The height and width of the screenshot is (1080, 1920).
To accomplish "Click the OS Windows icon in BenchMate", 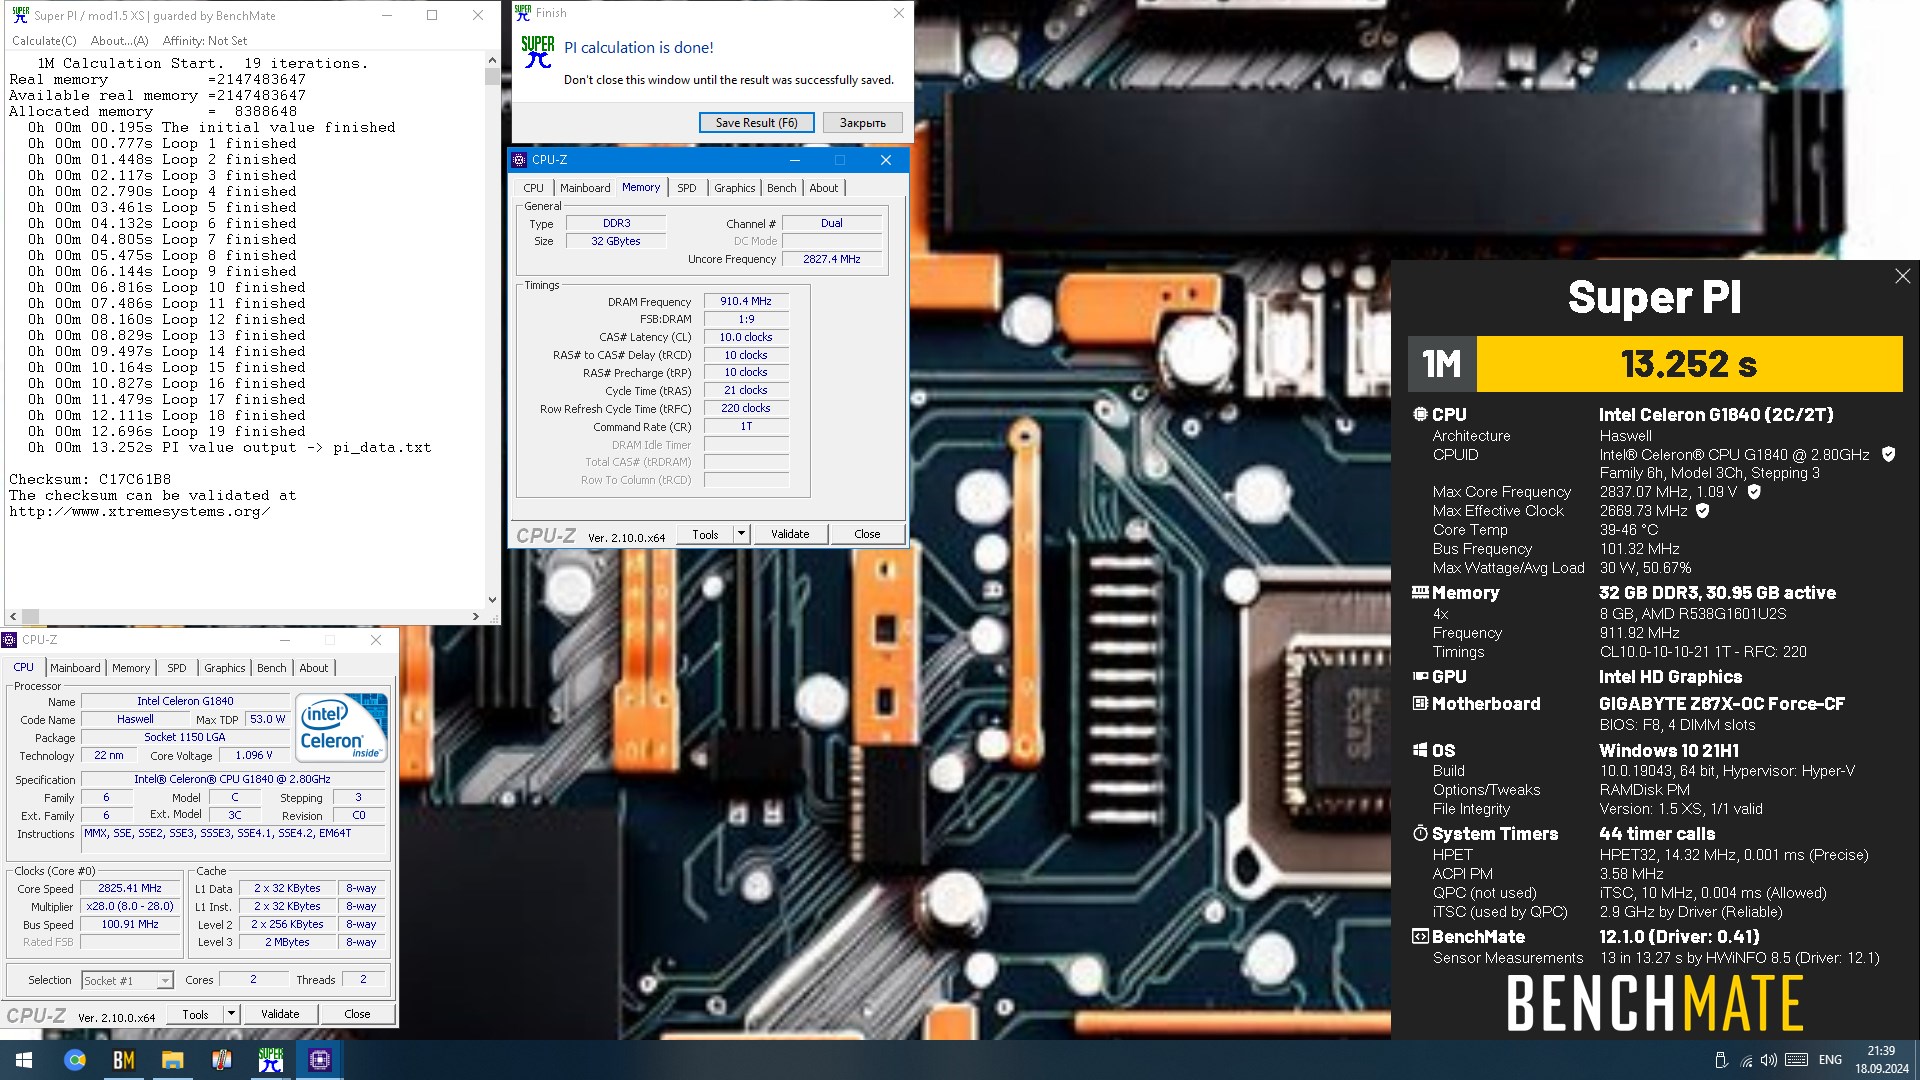I will pos(1420,750).
